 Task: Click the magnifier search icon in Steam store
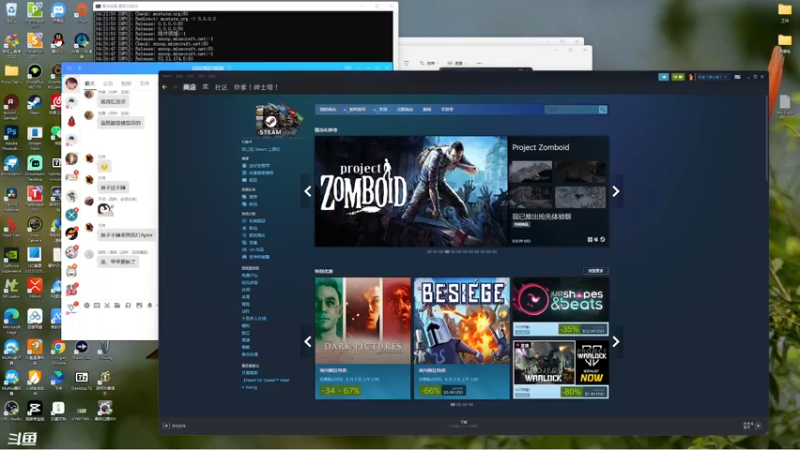[603, 110]
